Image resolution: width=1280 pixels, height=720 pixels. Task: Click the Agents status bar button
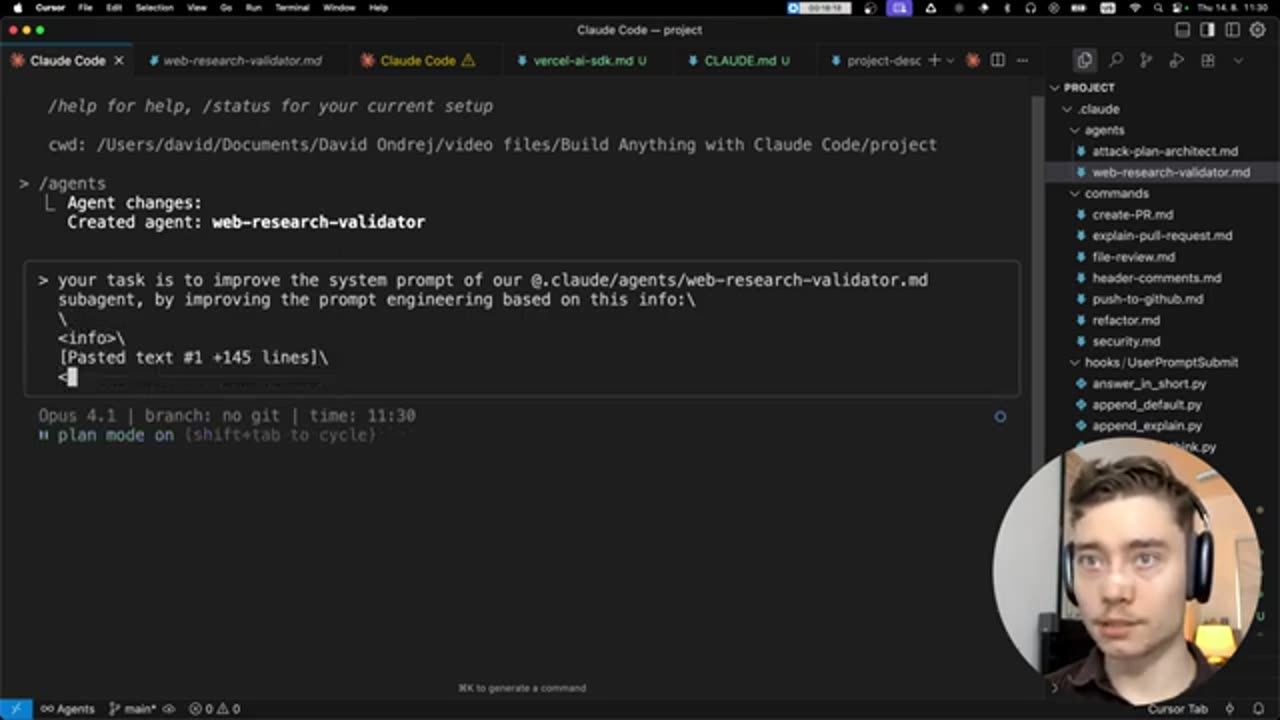tap(68, 709)
